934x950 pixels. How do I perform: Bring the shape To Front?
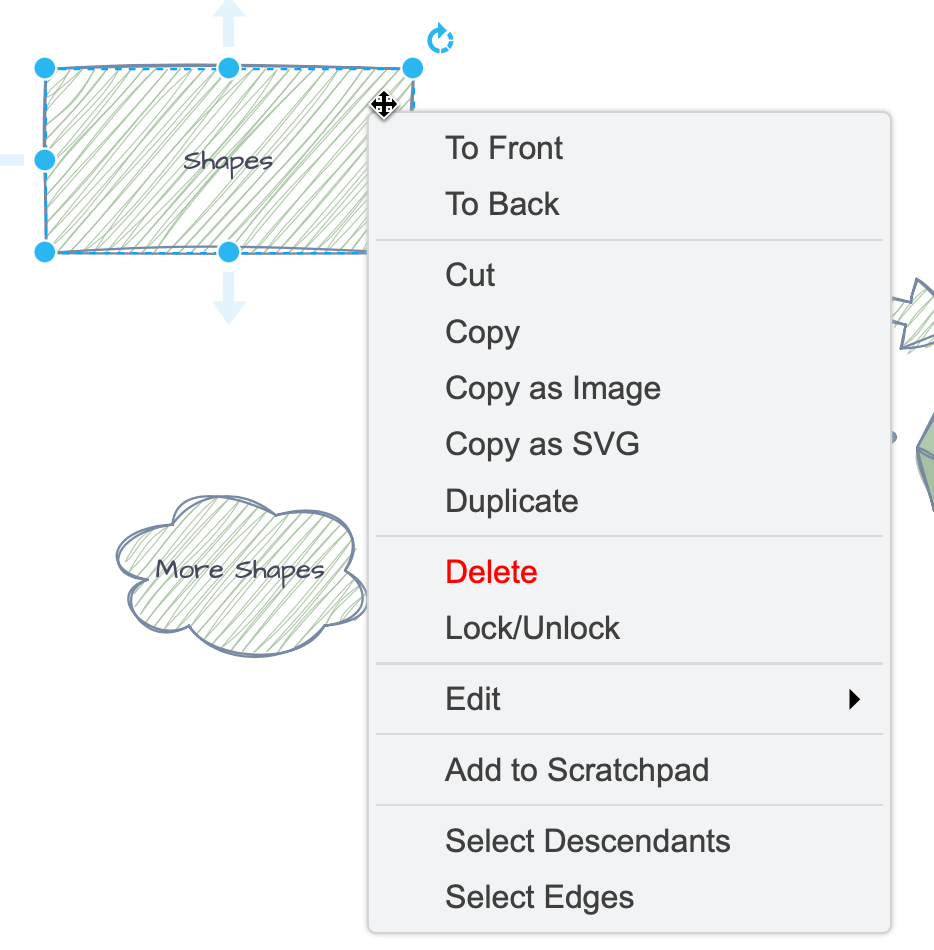[x=504, y=148]
